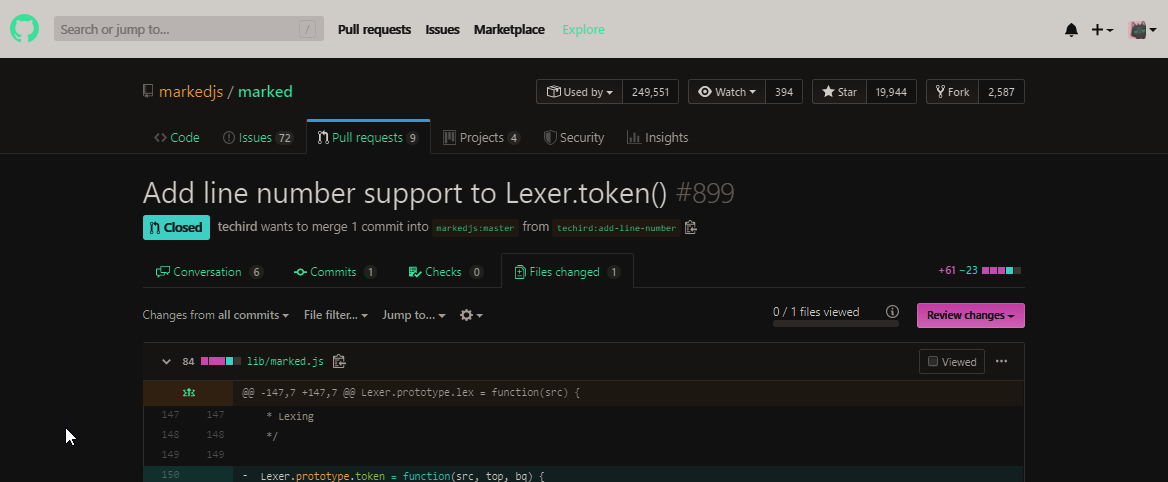Open the Review changes dropdown
1168x482 pixels.
970,316
